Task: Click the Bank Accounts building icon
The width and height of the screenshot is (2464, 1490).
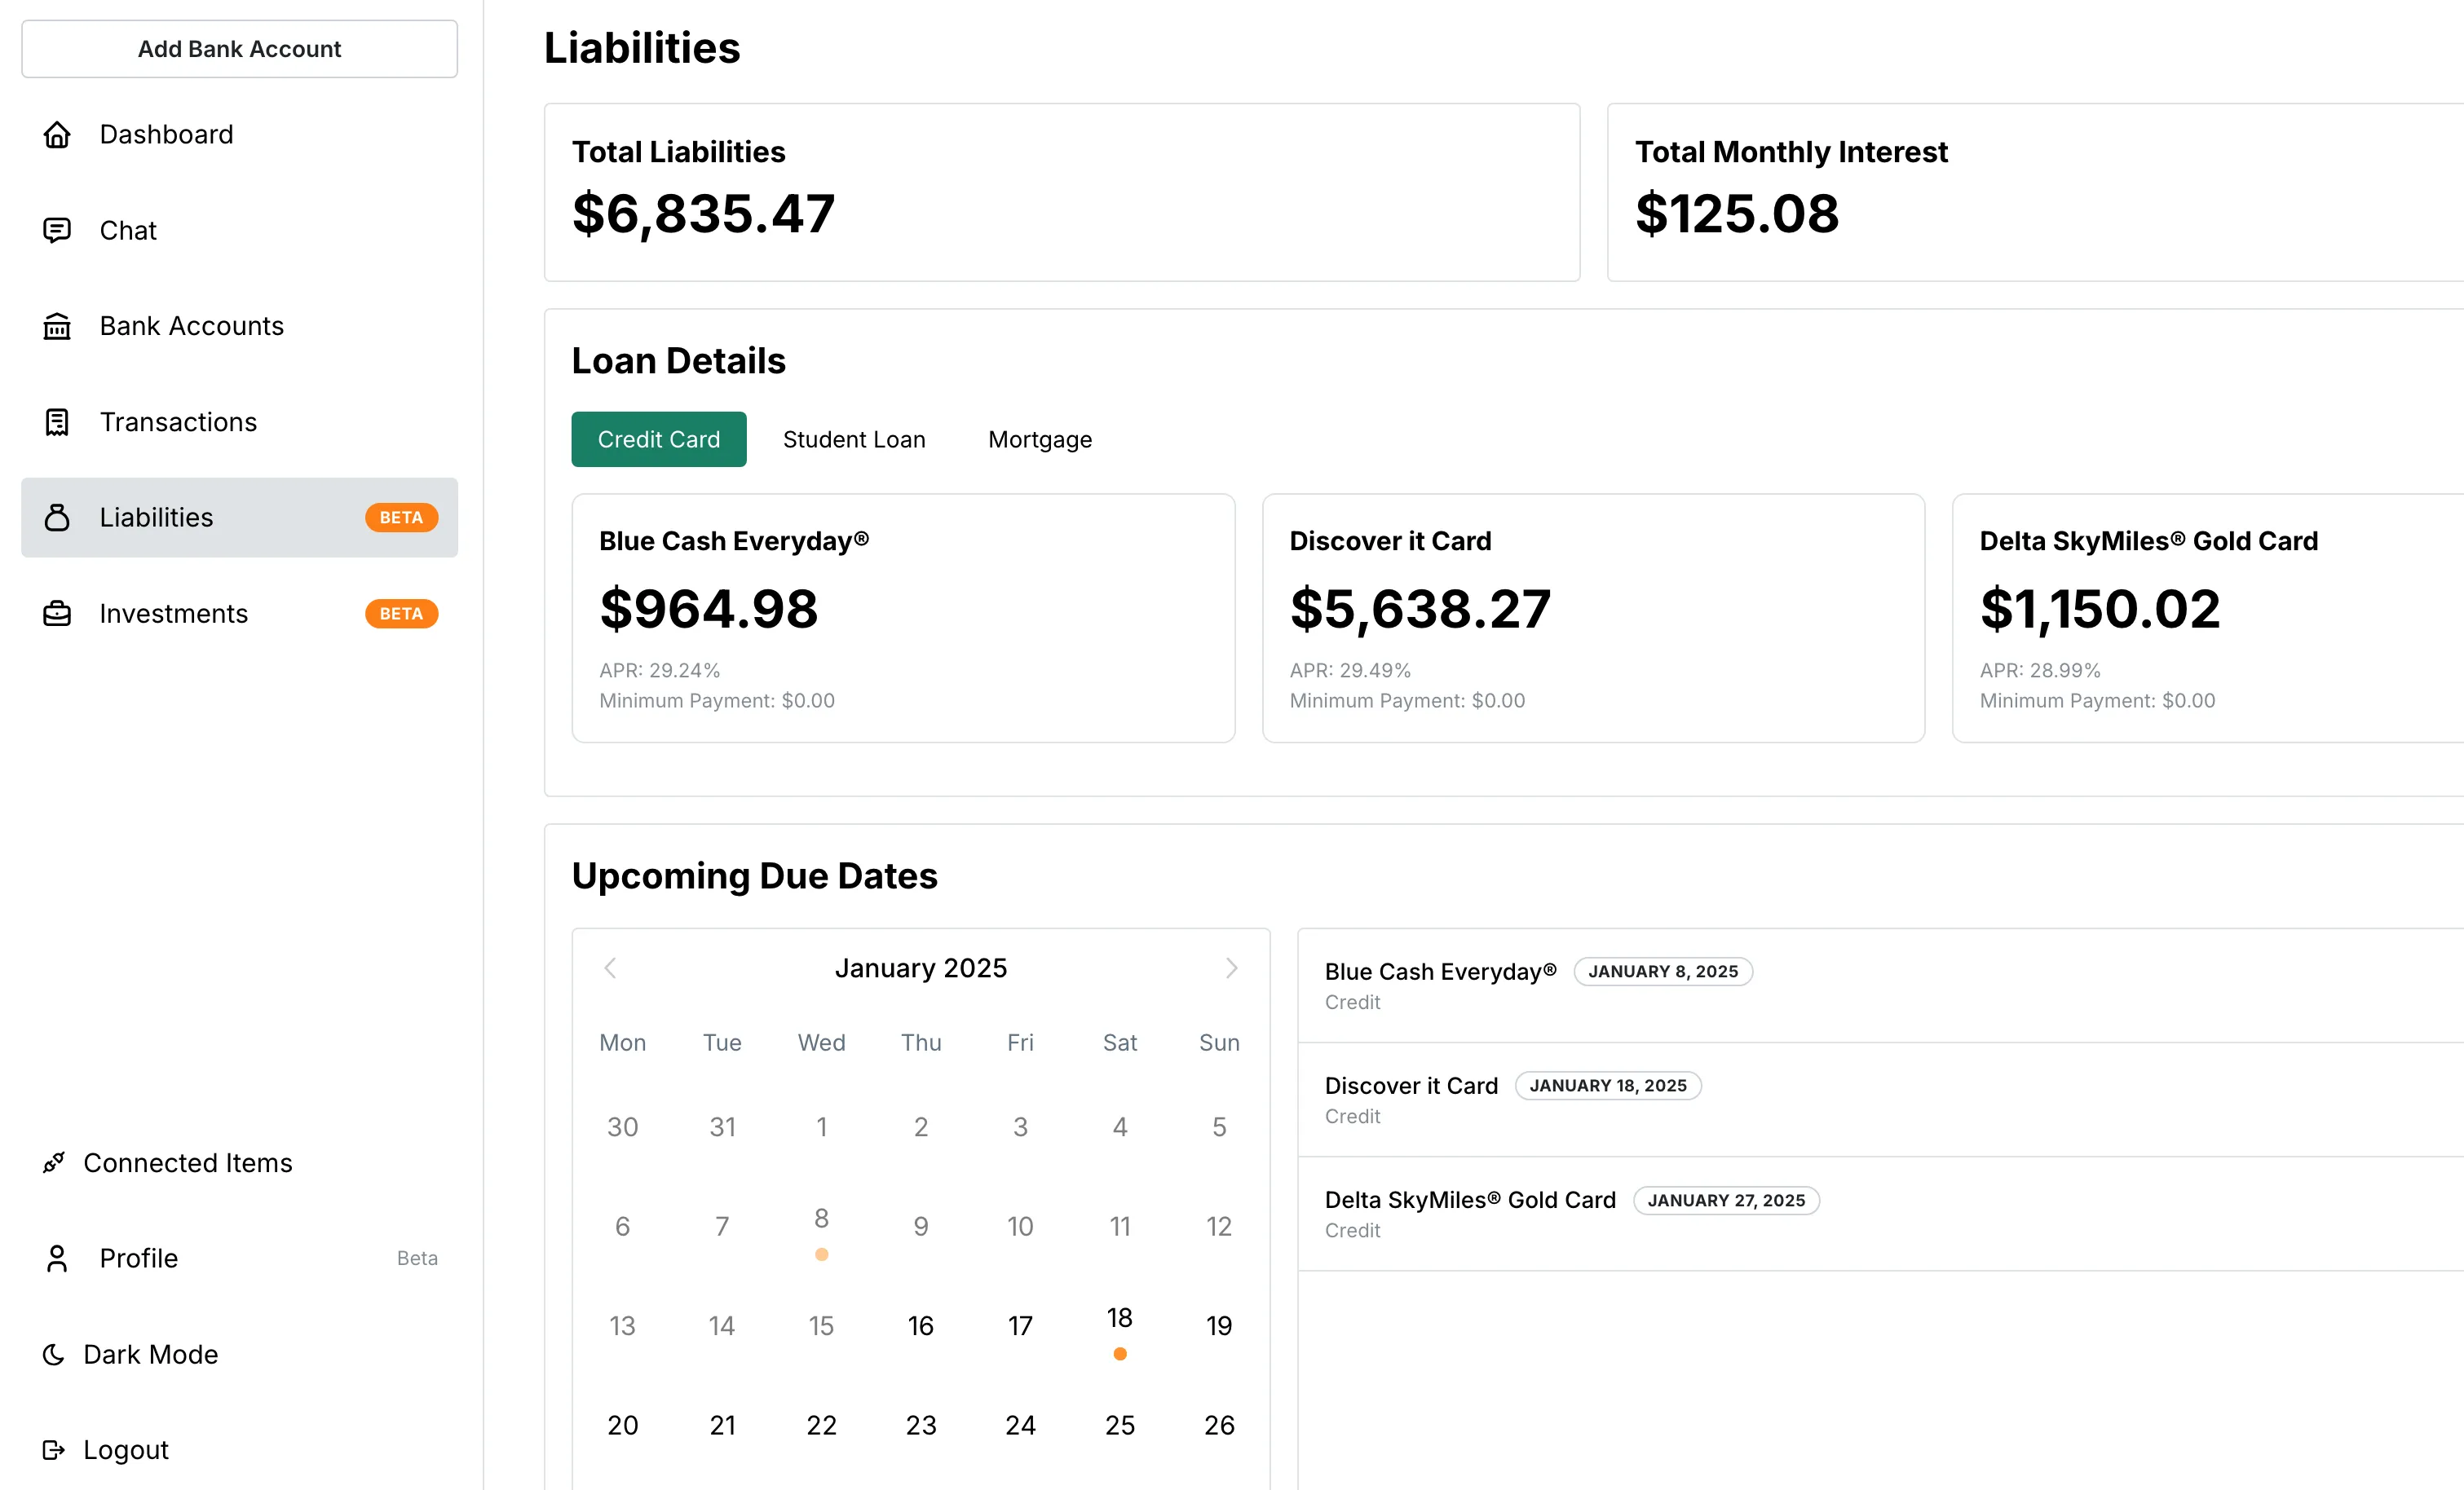Action: coord(57,326)
